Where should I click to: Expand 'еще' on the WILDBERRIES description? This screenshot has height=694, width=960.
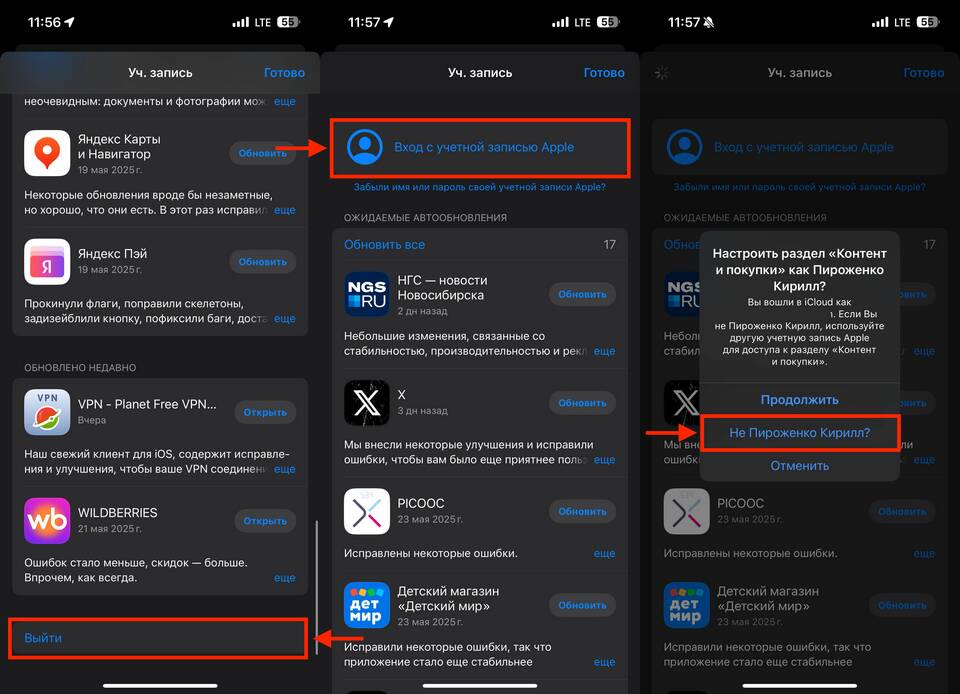[284, 577]
